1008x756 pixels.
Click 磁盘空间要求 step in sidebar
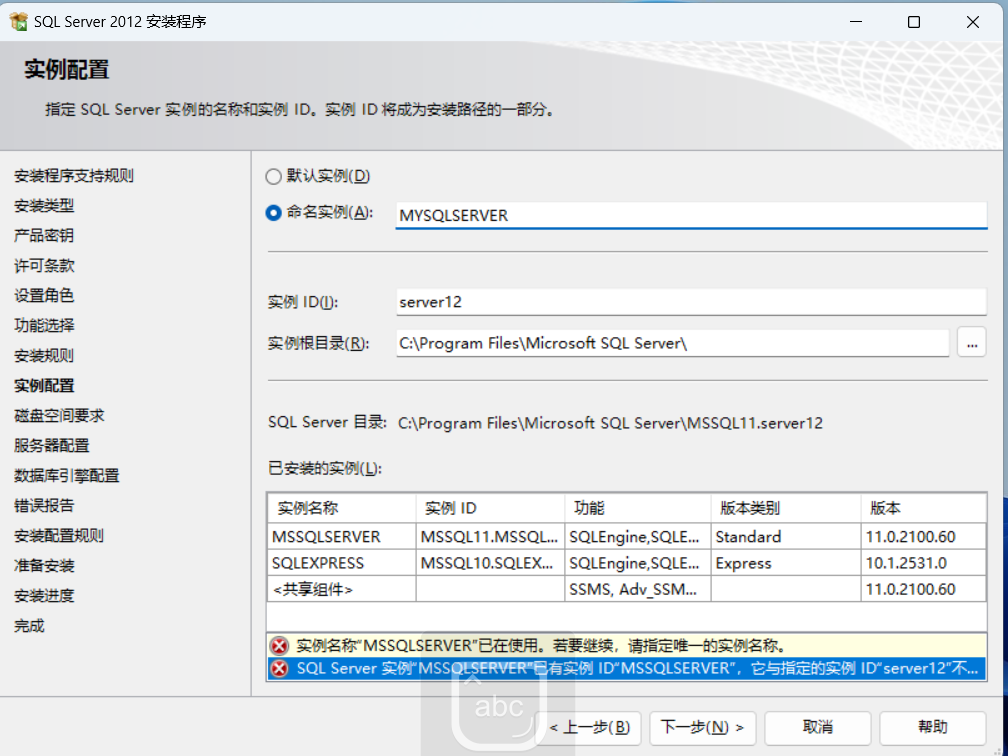coord(59,415)
